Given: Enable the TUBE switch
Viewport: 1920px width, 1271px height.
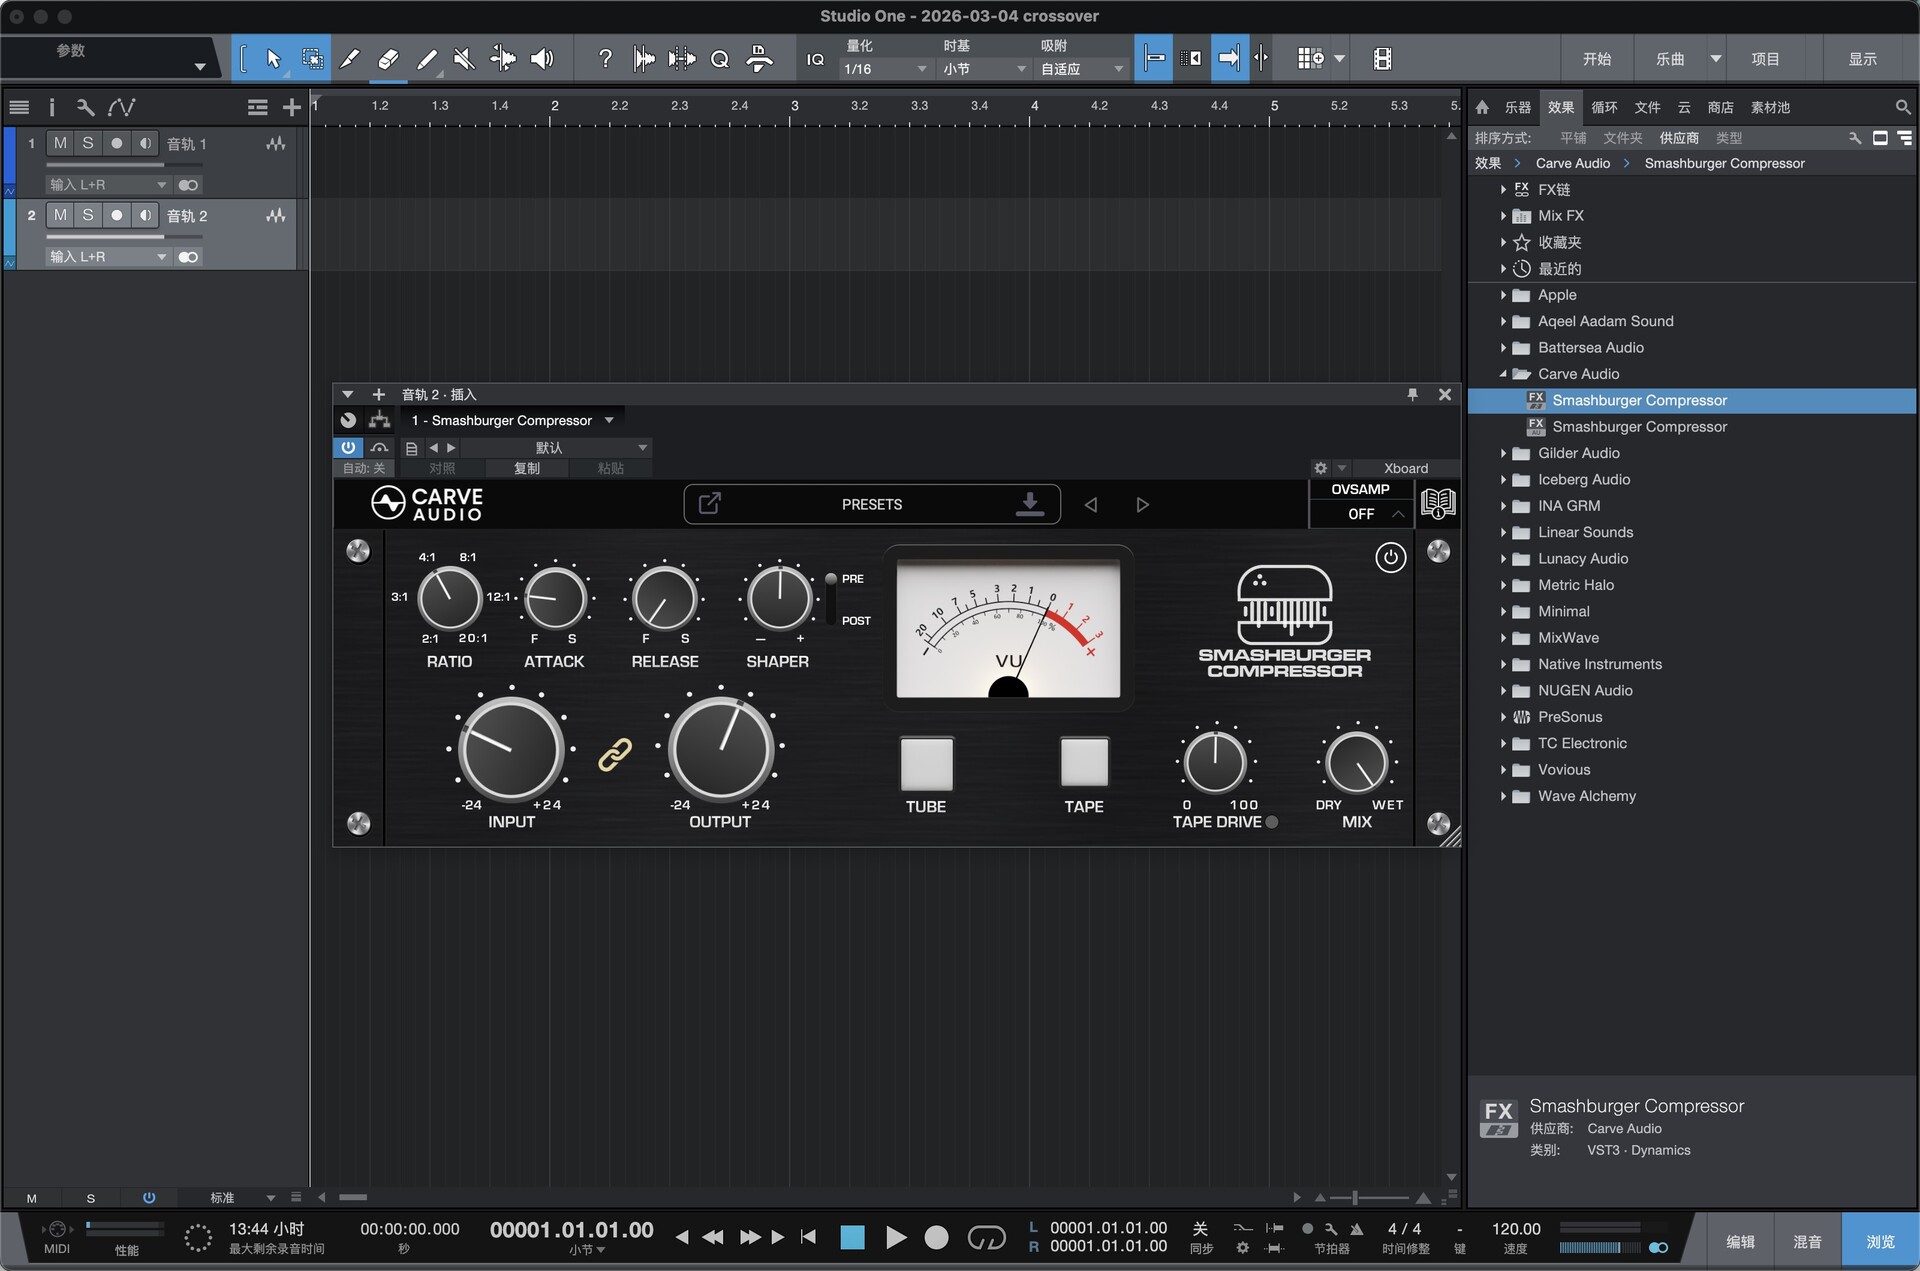Looking at the screenshot, I should click(x=926, y=764).
